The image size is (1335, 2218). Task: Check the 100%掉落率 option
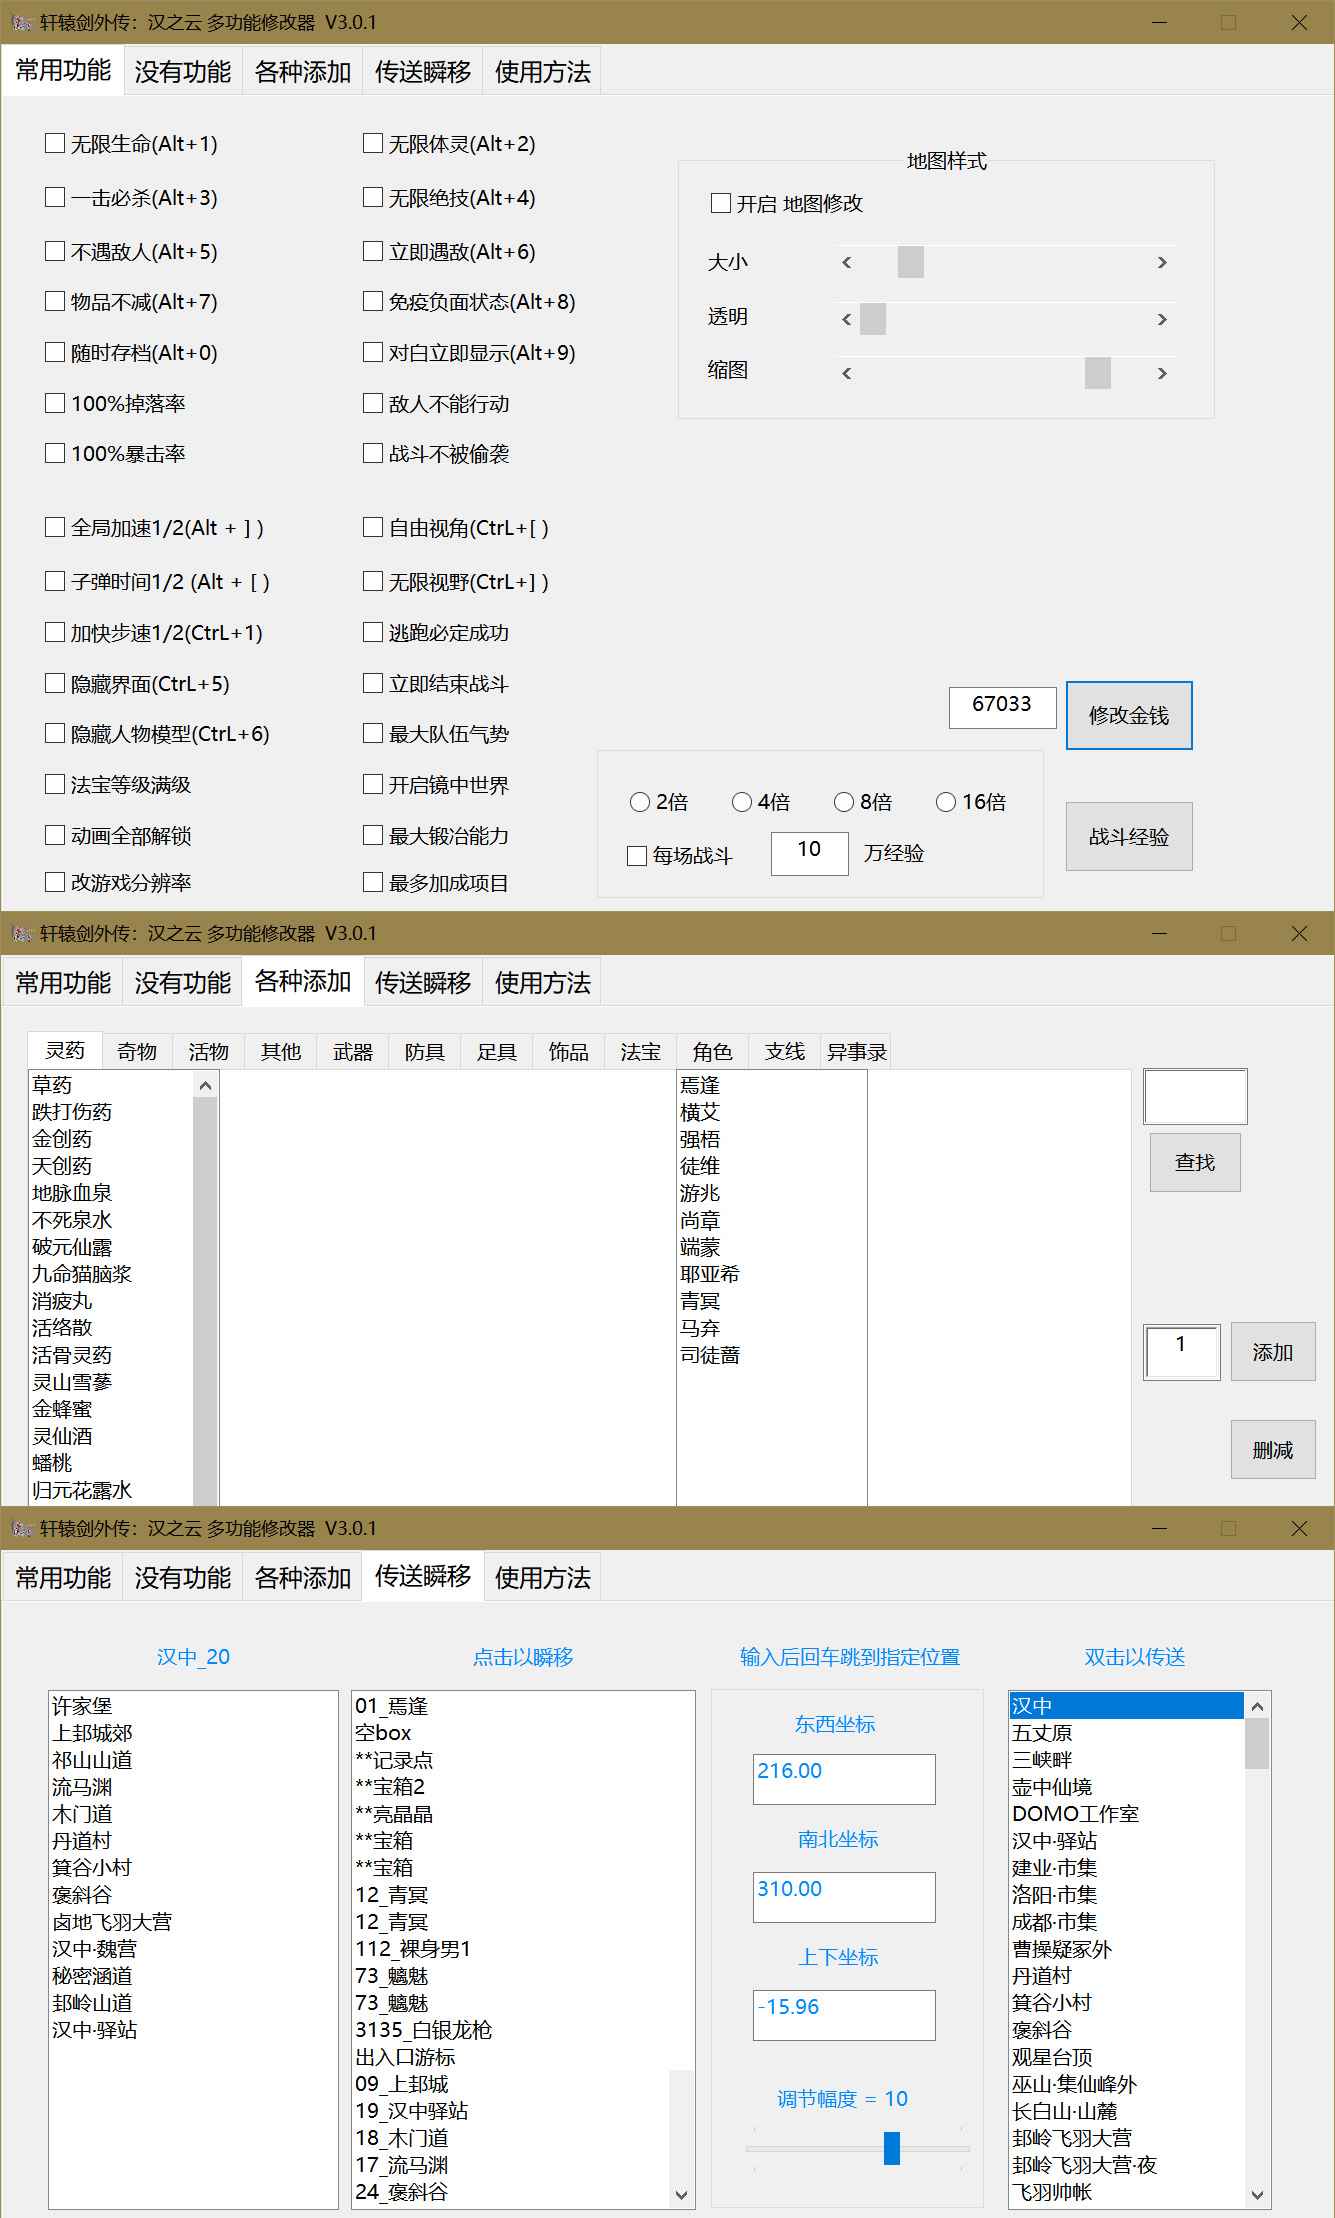(x=56, y=403)
